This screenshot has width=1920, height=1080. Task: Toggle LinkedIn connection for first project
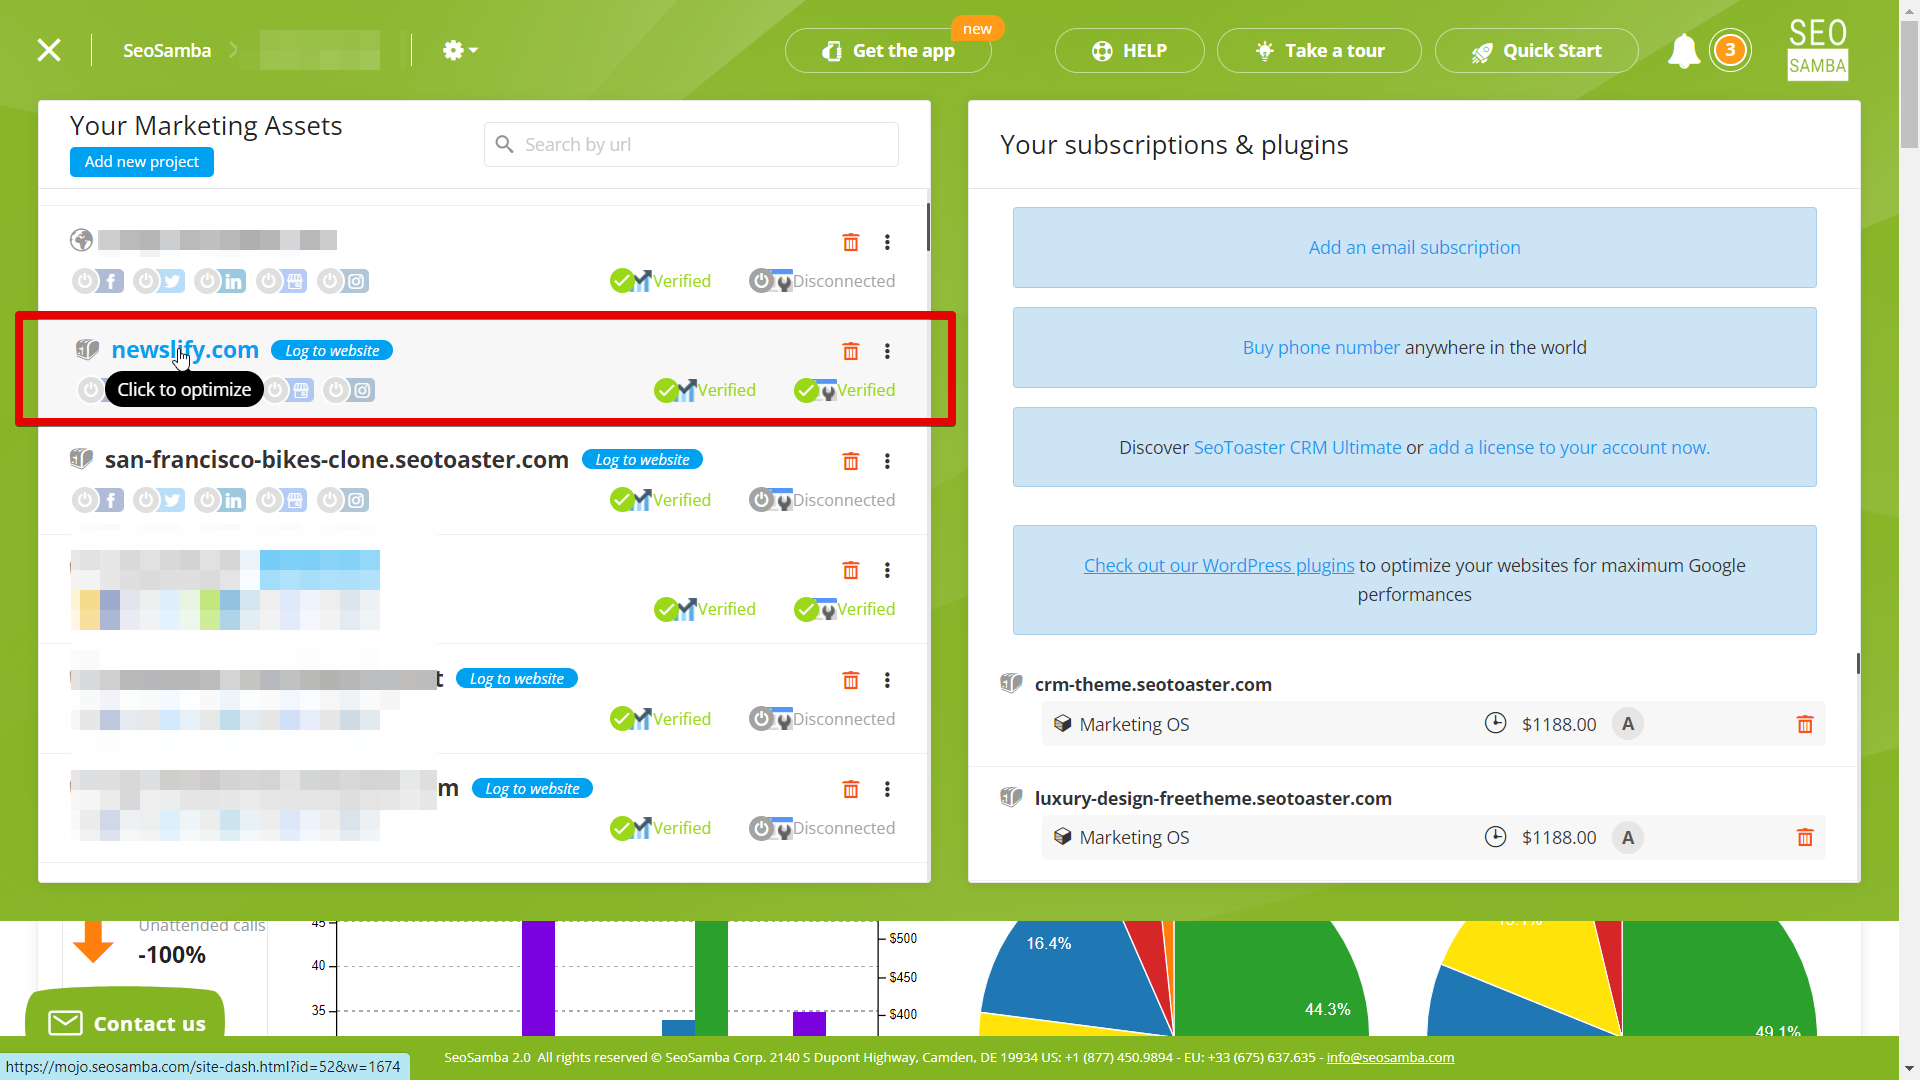(x=221, y=281)
